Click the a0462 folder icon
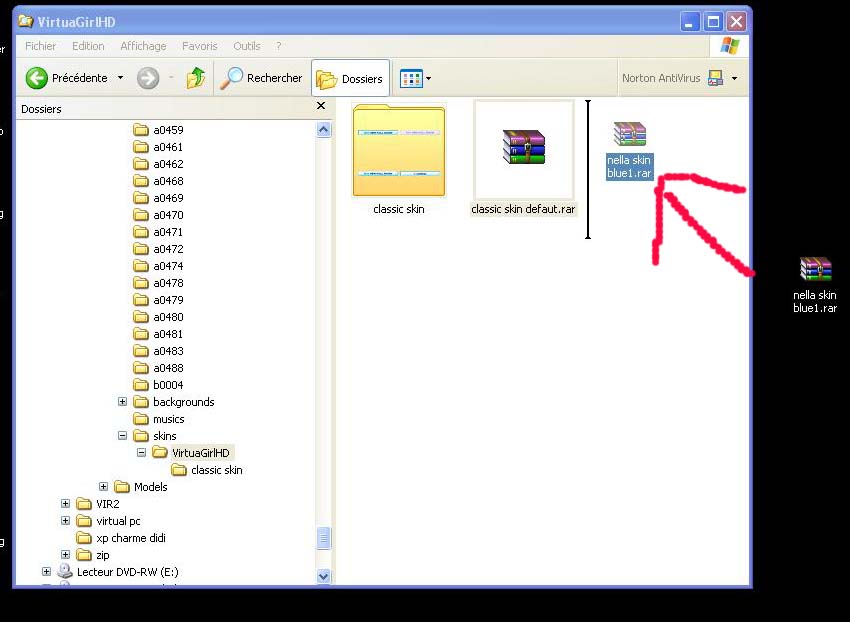Image resolution: width=850 pixels, height=622 pixels. [141, 164]
